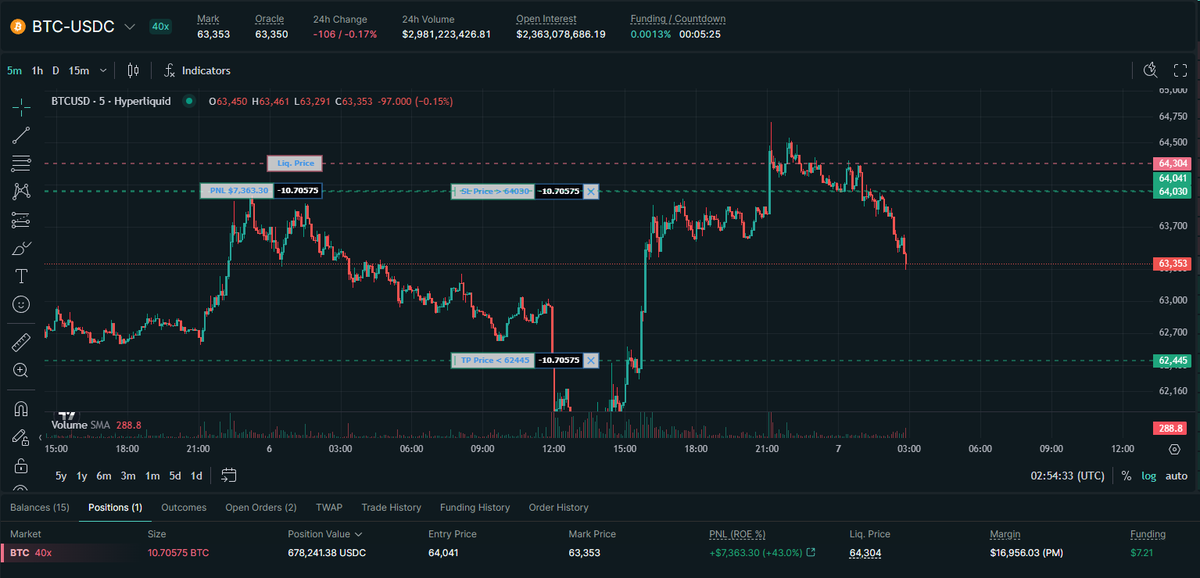This screenshot has width=1200, height=578.
Task: Click the Liq. Price chart label
Action: coord(296,163)
